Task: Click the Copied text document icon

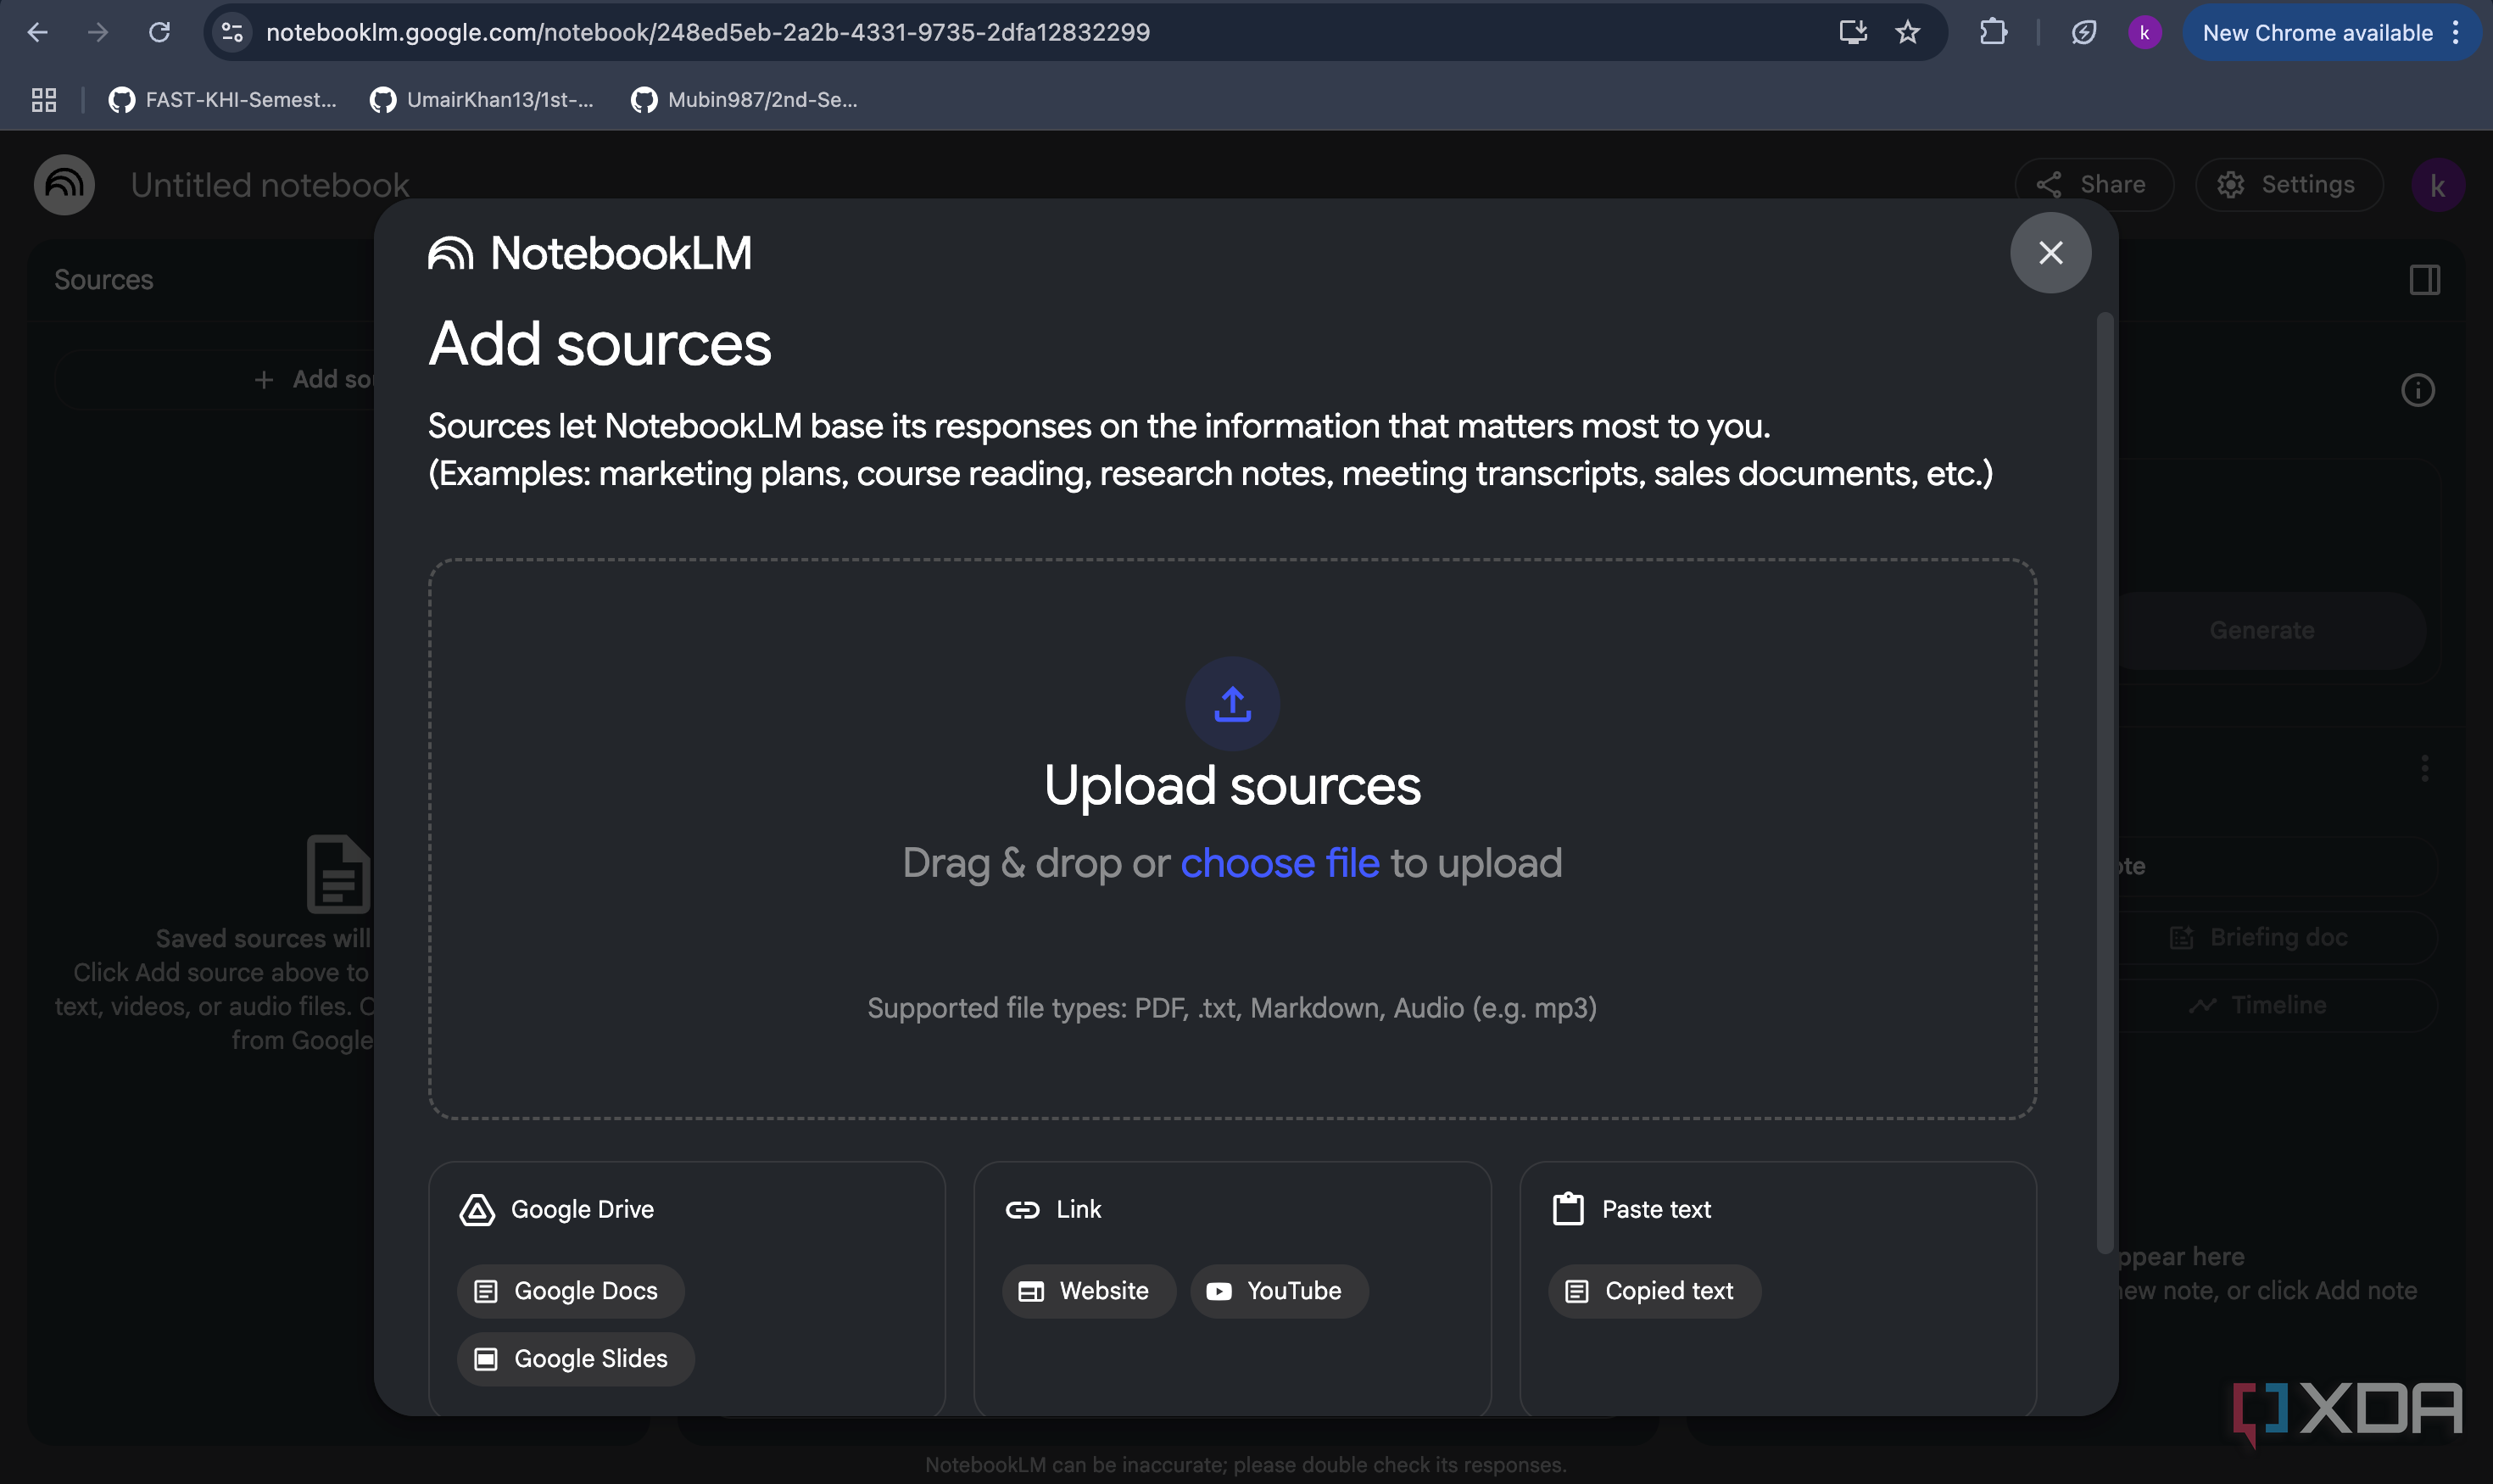Action: pyautogui.click(x=1576, y=1291)
